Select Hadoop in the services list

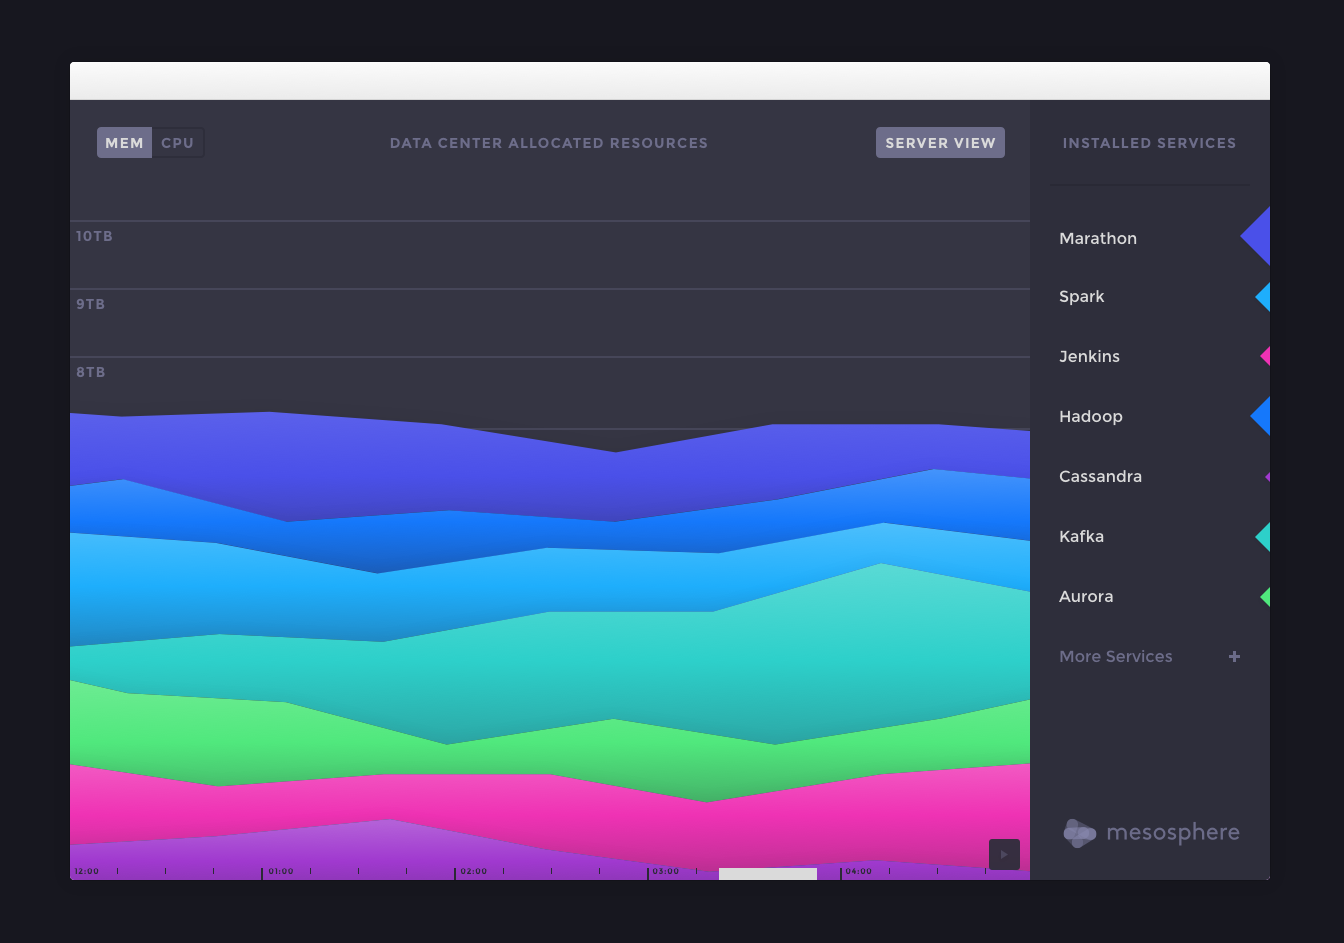click(x=1090, y=416)
